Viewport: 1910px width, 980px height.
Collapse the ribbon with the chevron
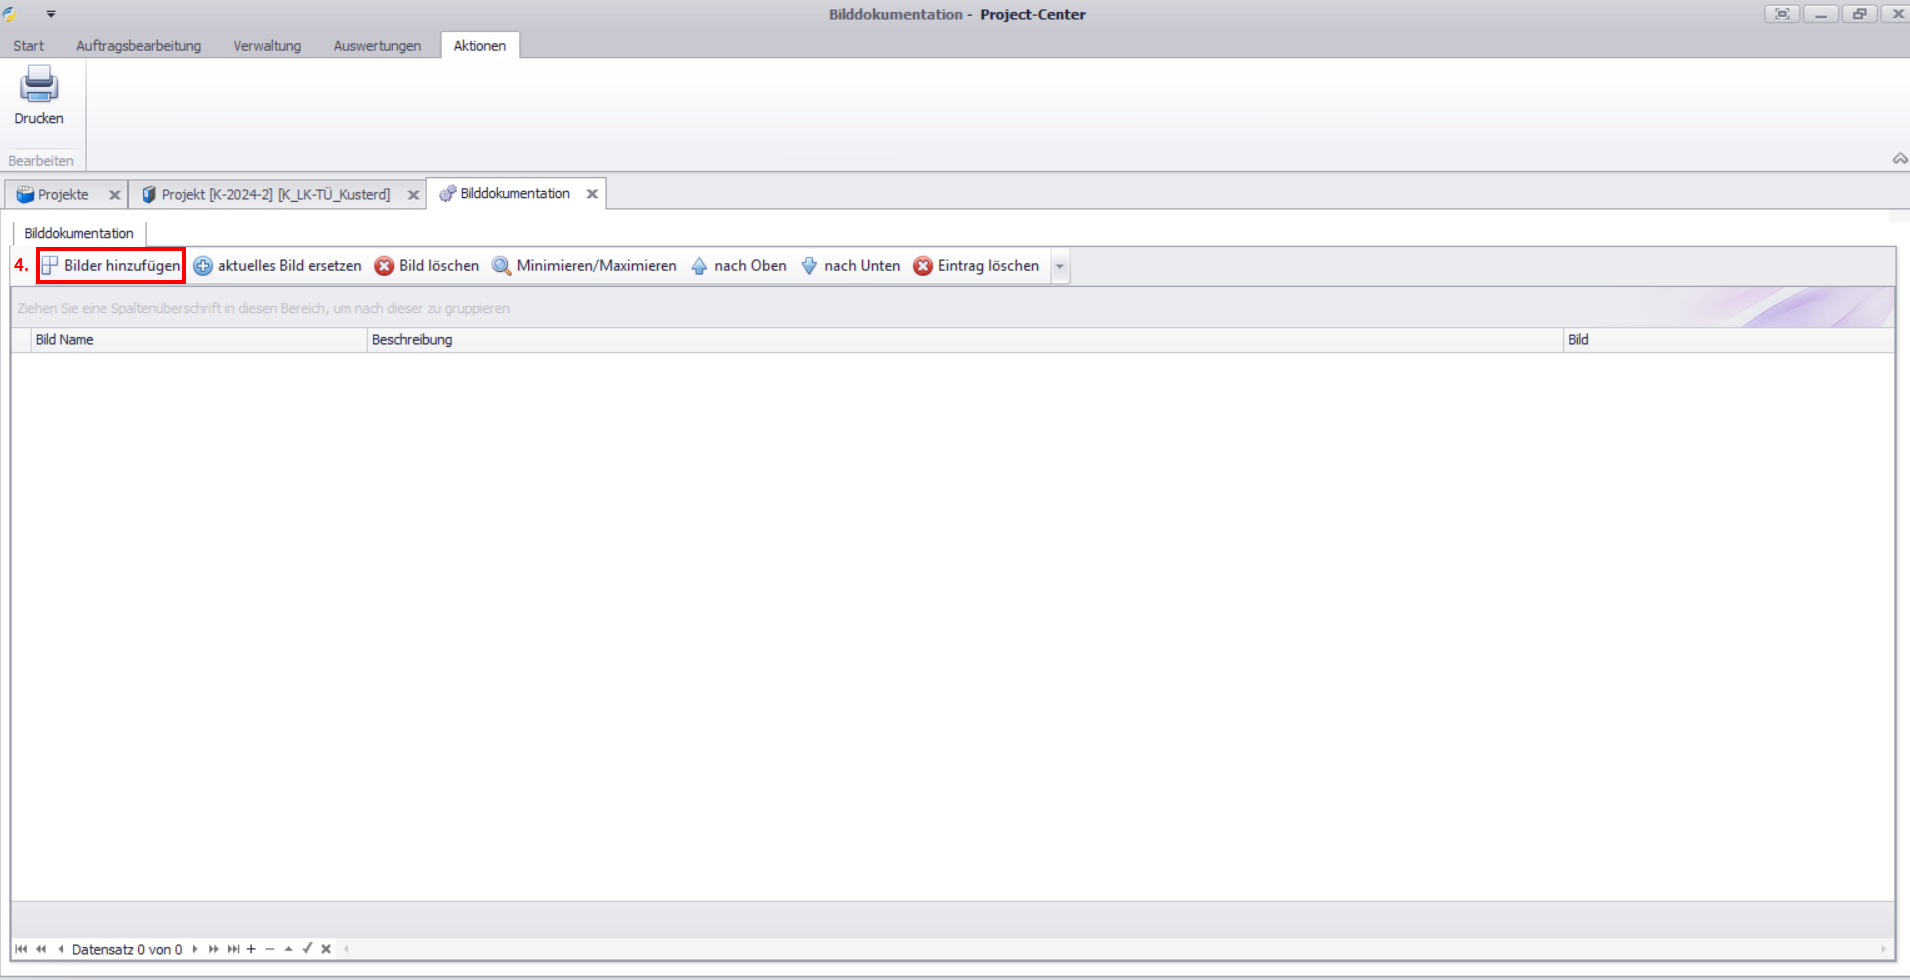click(x=1899, y=159)
